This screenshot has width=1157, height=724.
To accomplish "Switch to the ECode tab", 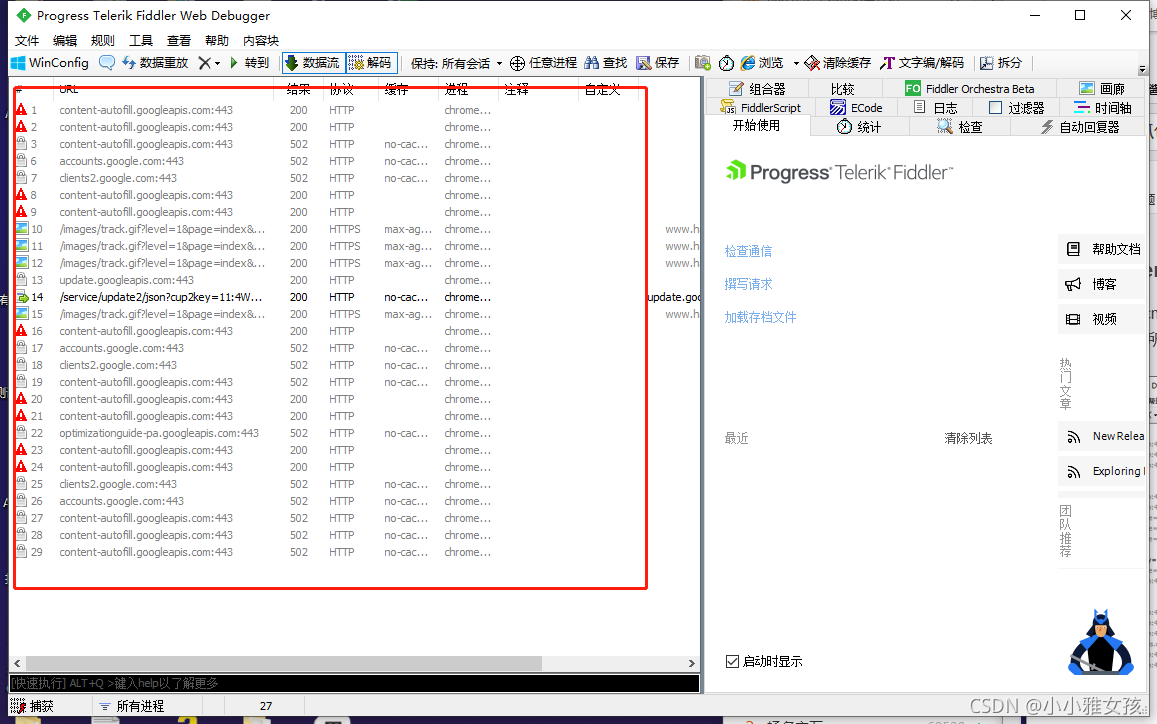I will (856, 108).
